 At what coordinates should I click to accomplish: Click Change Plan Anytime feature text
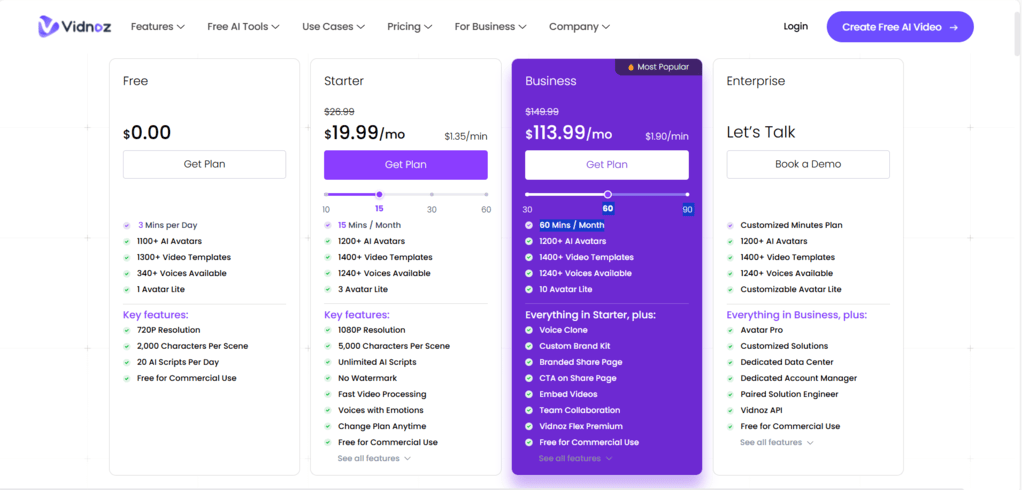pyautogui.click(x=382, y=426)
